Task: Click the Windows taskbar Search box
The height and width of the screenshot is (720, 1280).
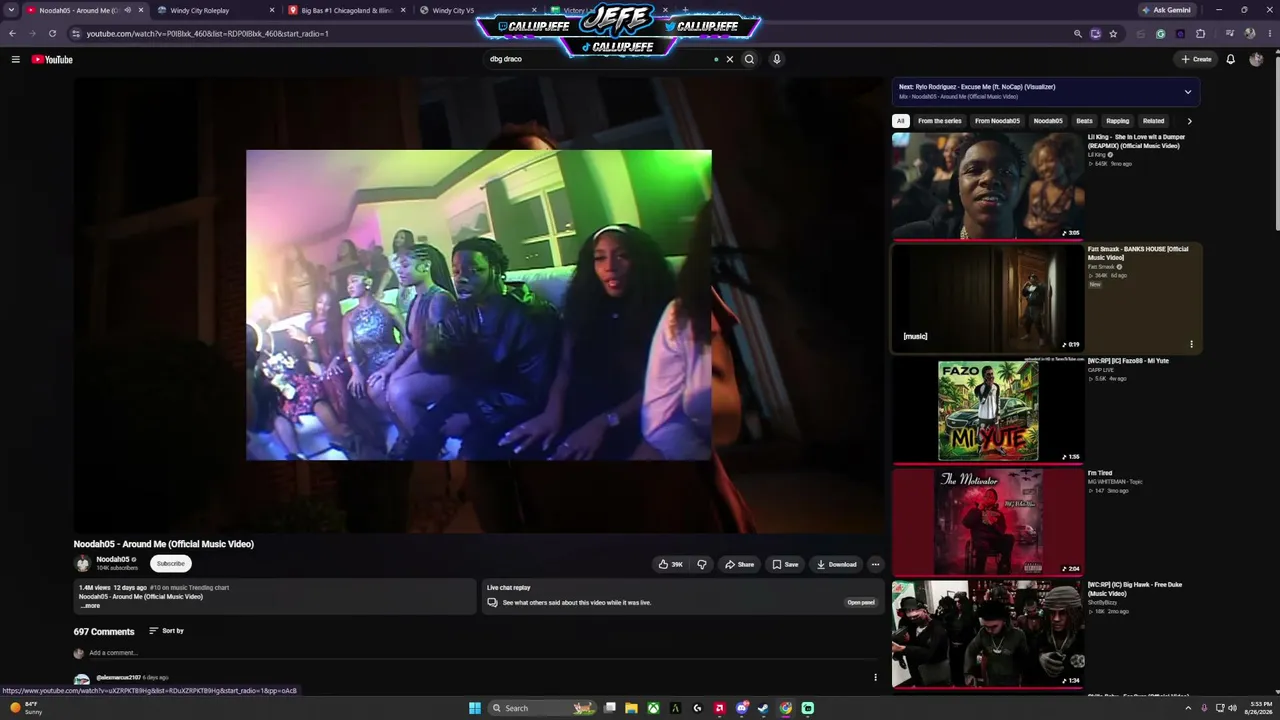Action: coord(542,708)
